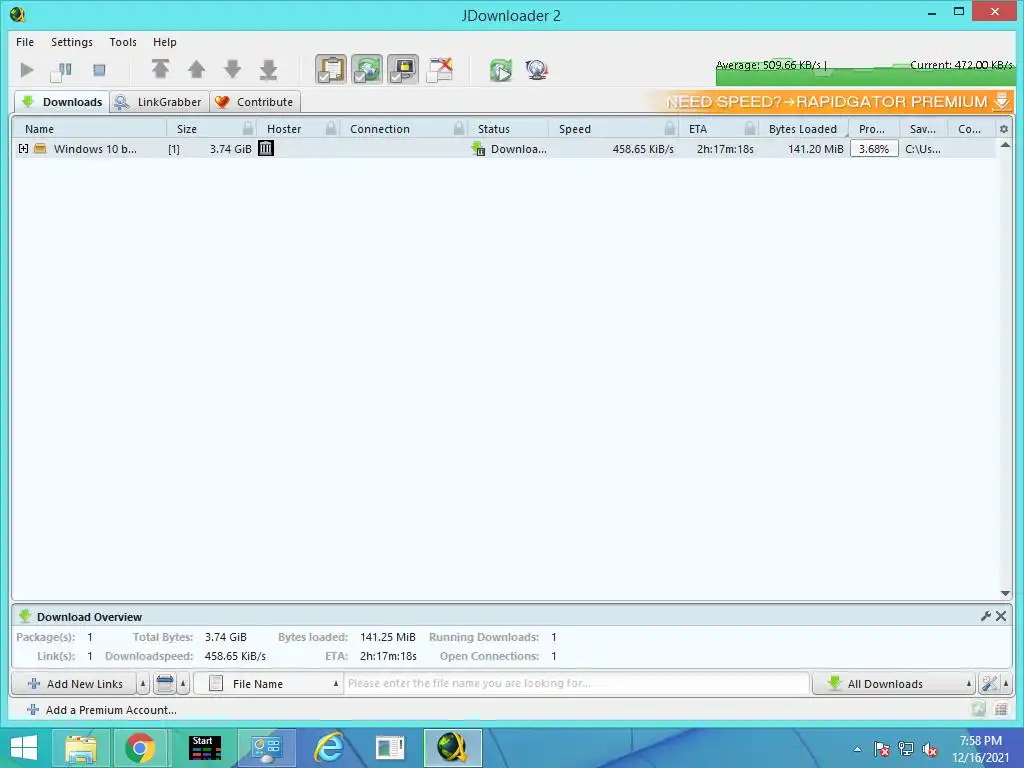
Task: Click the Rapidgator Premium banner
Action: coord(829,102)
